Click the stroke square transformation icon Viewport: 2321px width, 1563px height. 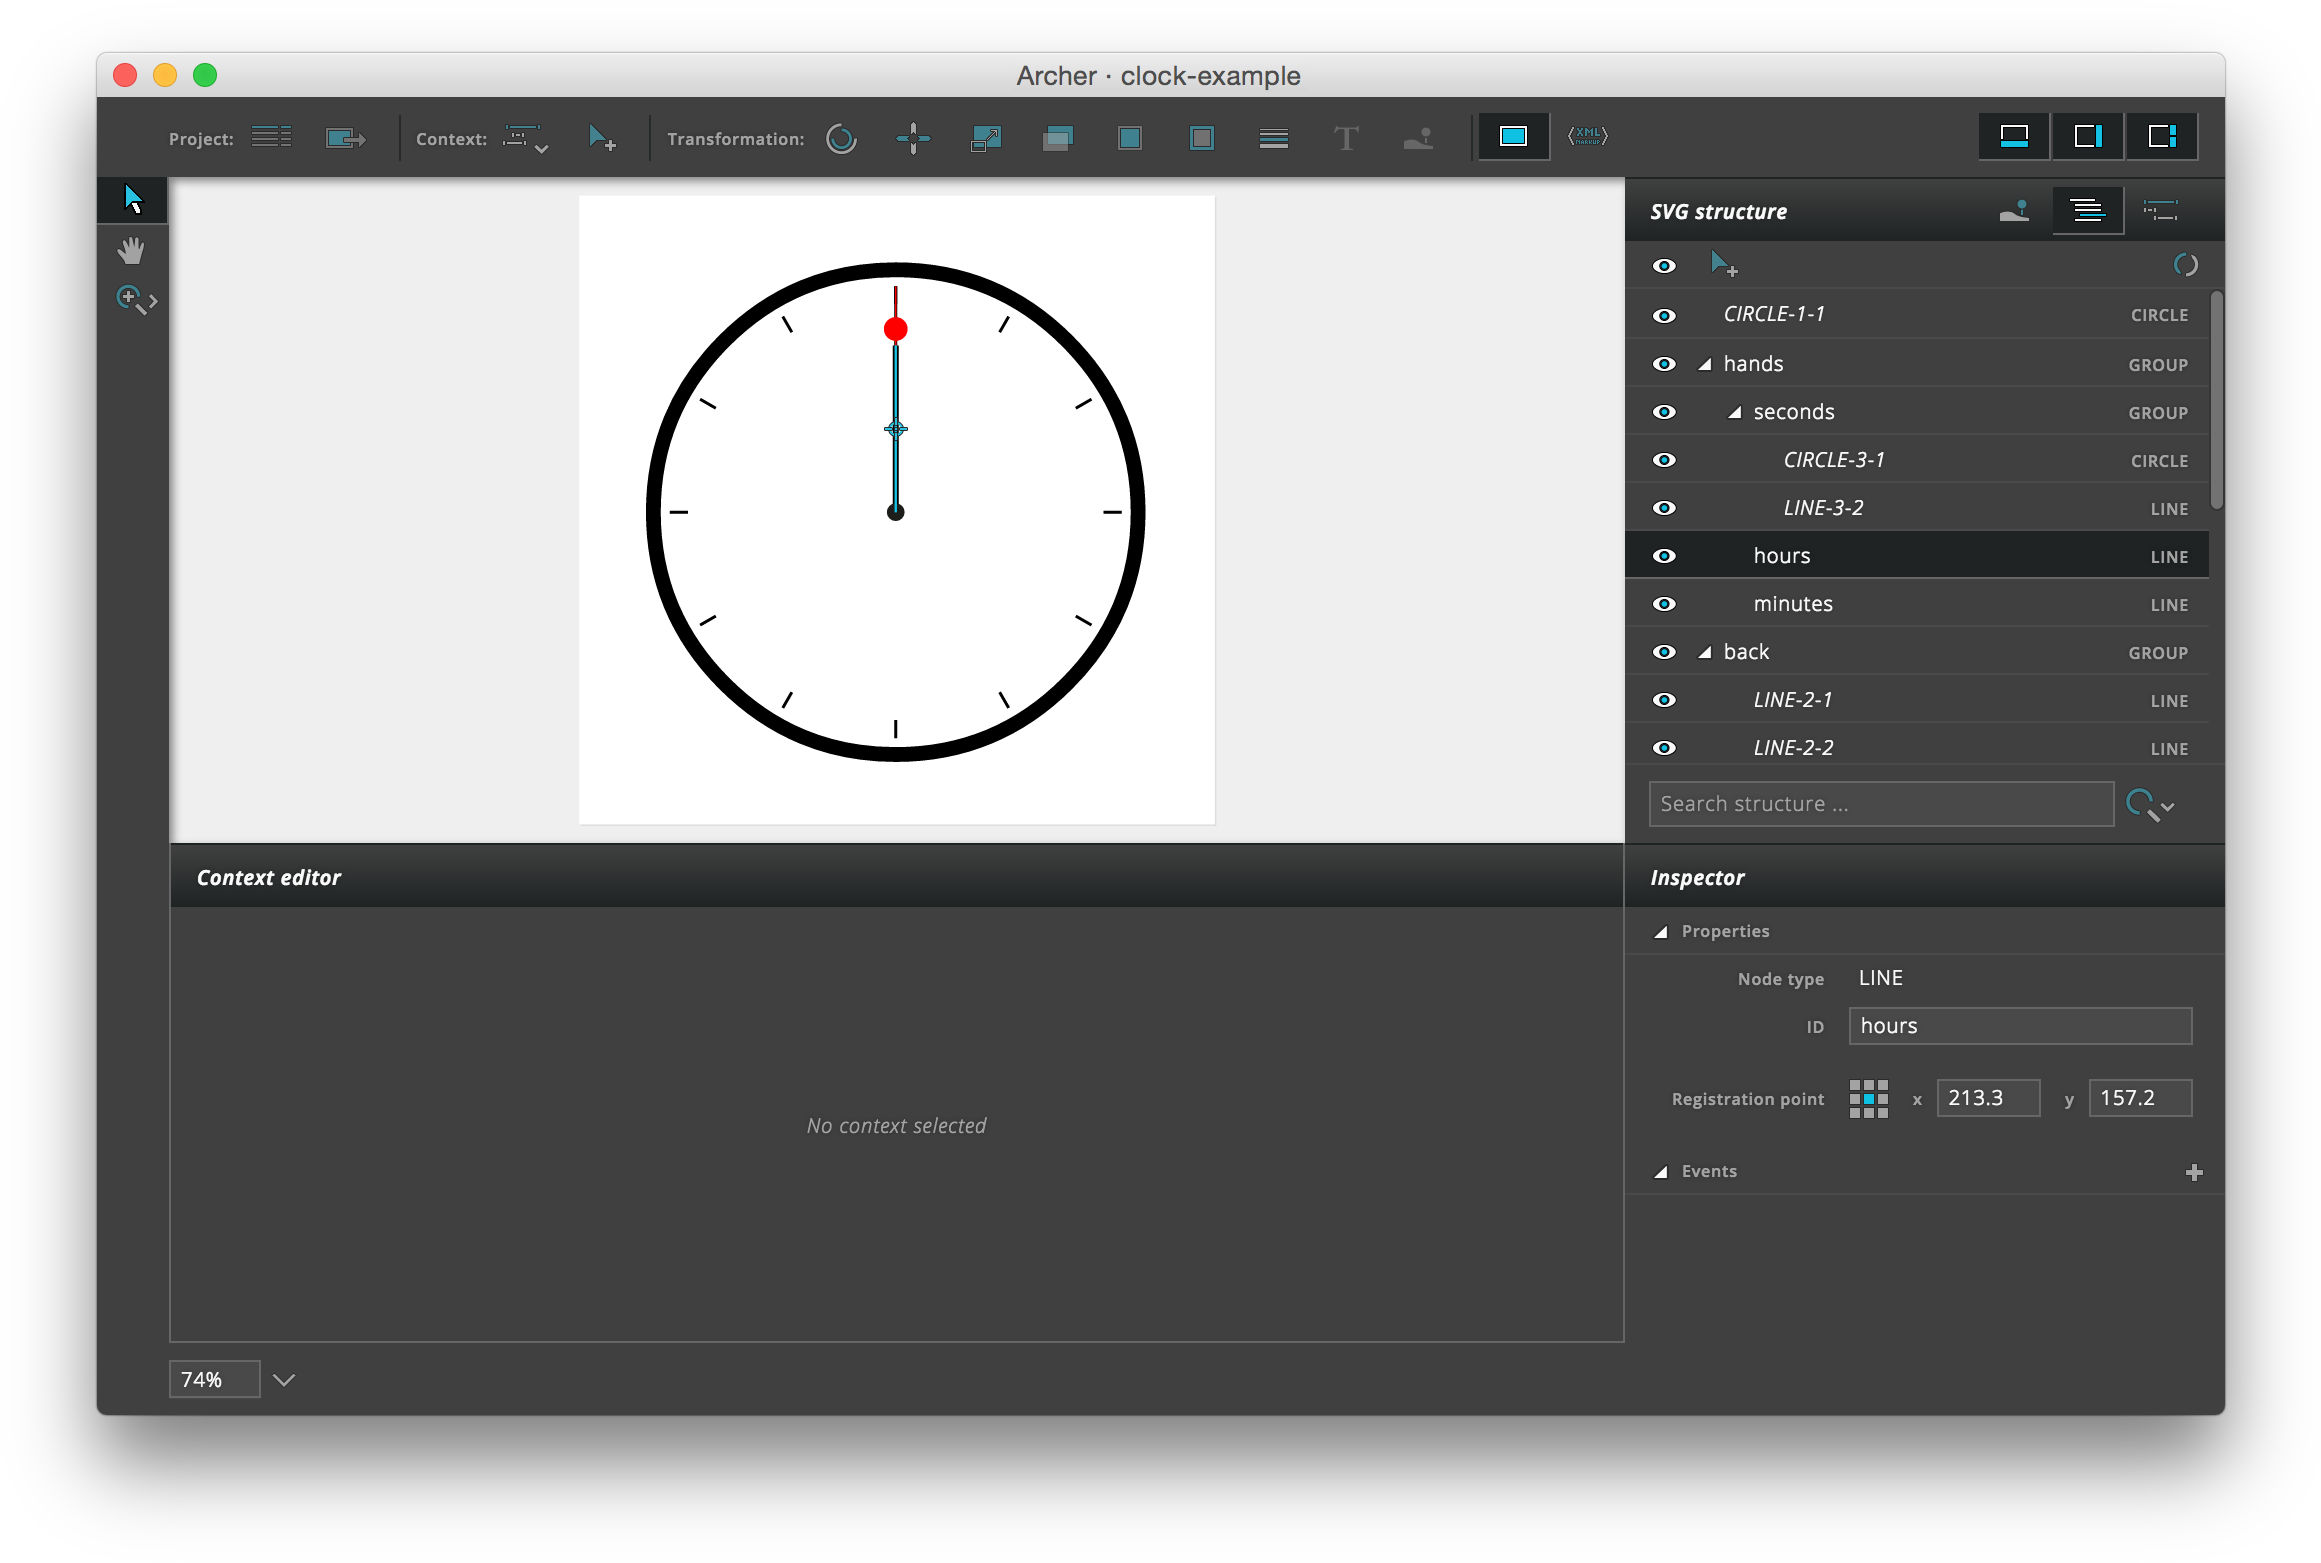[1202, 138]
